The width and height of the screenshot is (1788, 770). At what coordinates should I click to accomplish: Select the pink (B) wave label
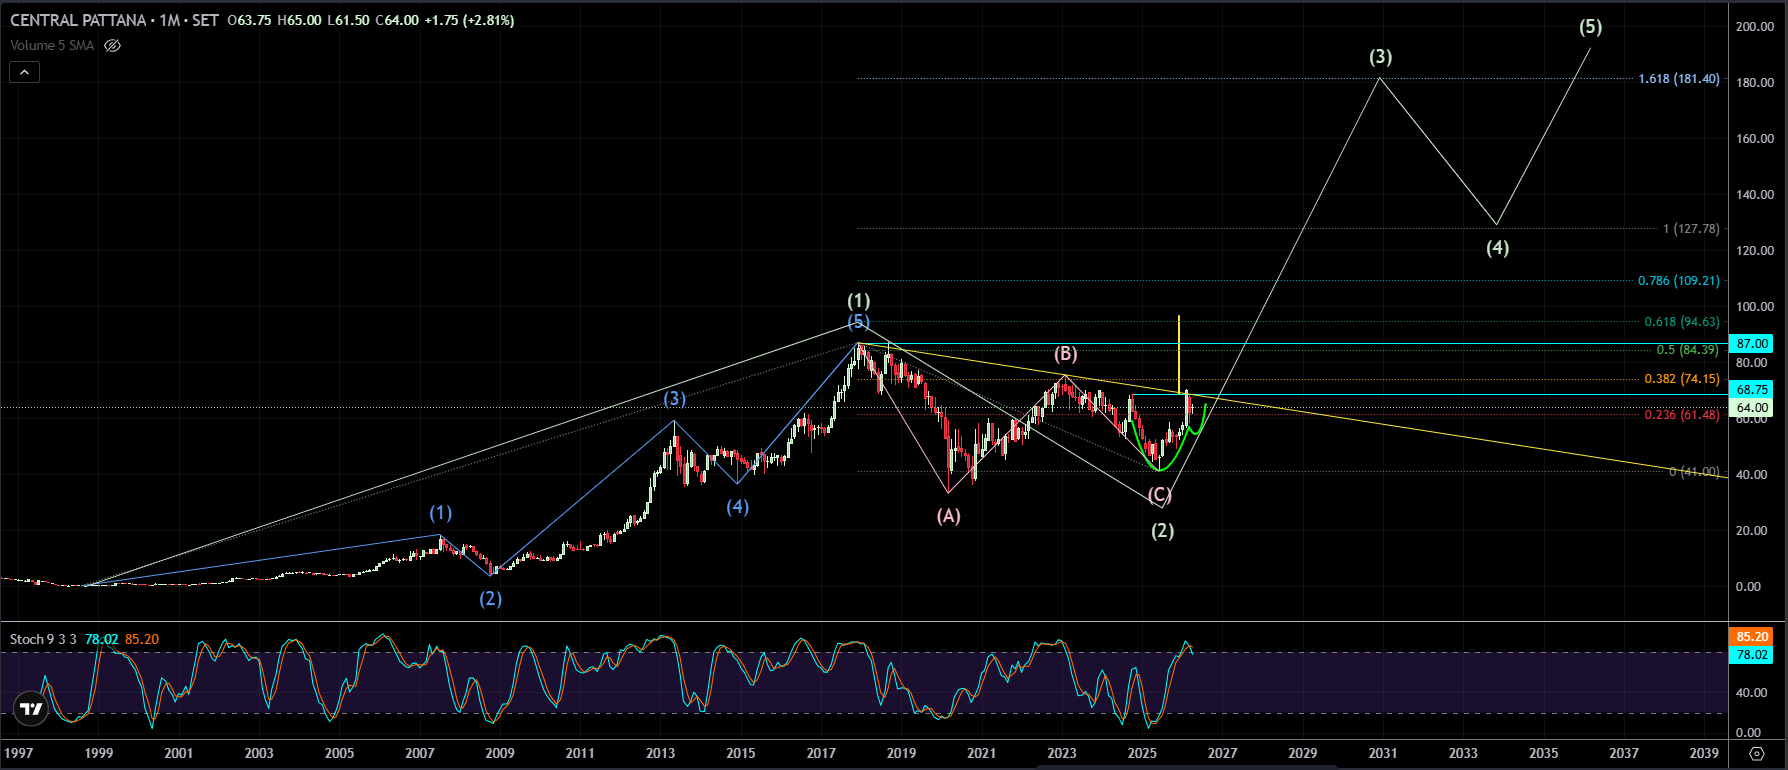pos(1065,354)
